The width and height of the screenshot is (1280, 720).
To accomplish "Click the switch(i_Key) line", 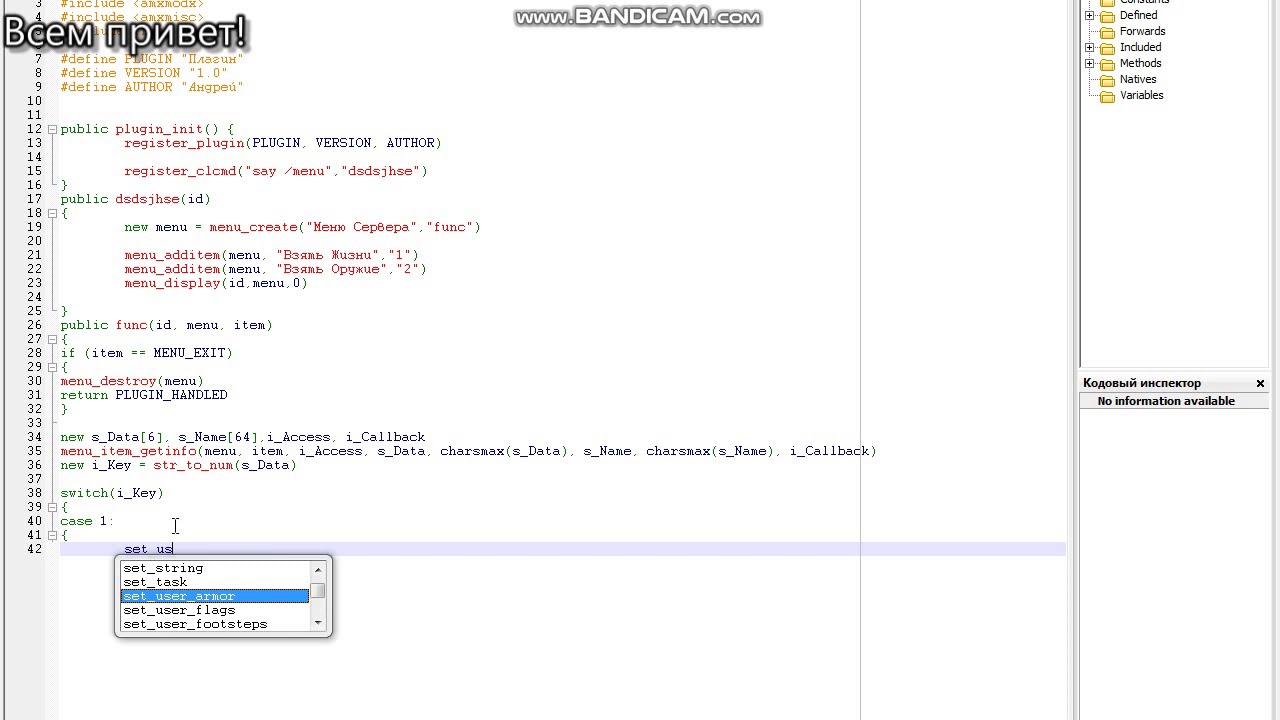I will coord(112,493).
